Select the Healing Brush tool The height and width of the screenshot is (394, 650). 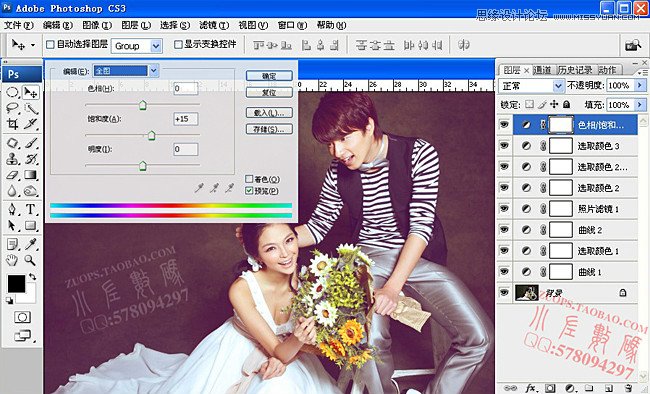click(12, 143)
